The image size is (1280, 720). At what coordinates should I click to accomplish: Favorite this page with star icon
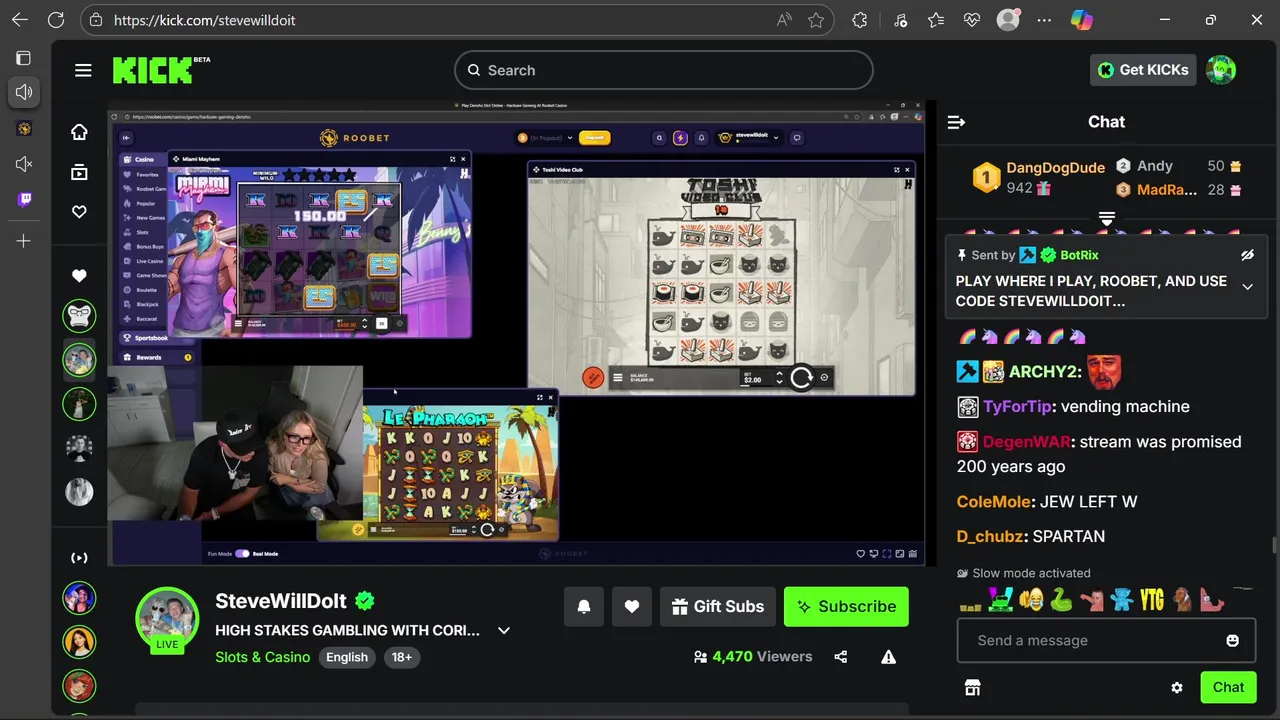[816, 20]
